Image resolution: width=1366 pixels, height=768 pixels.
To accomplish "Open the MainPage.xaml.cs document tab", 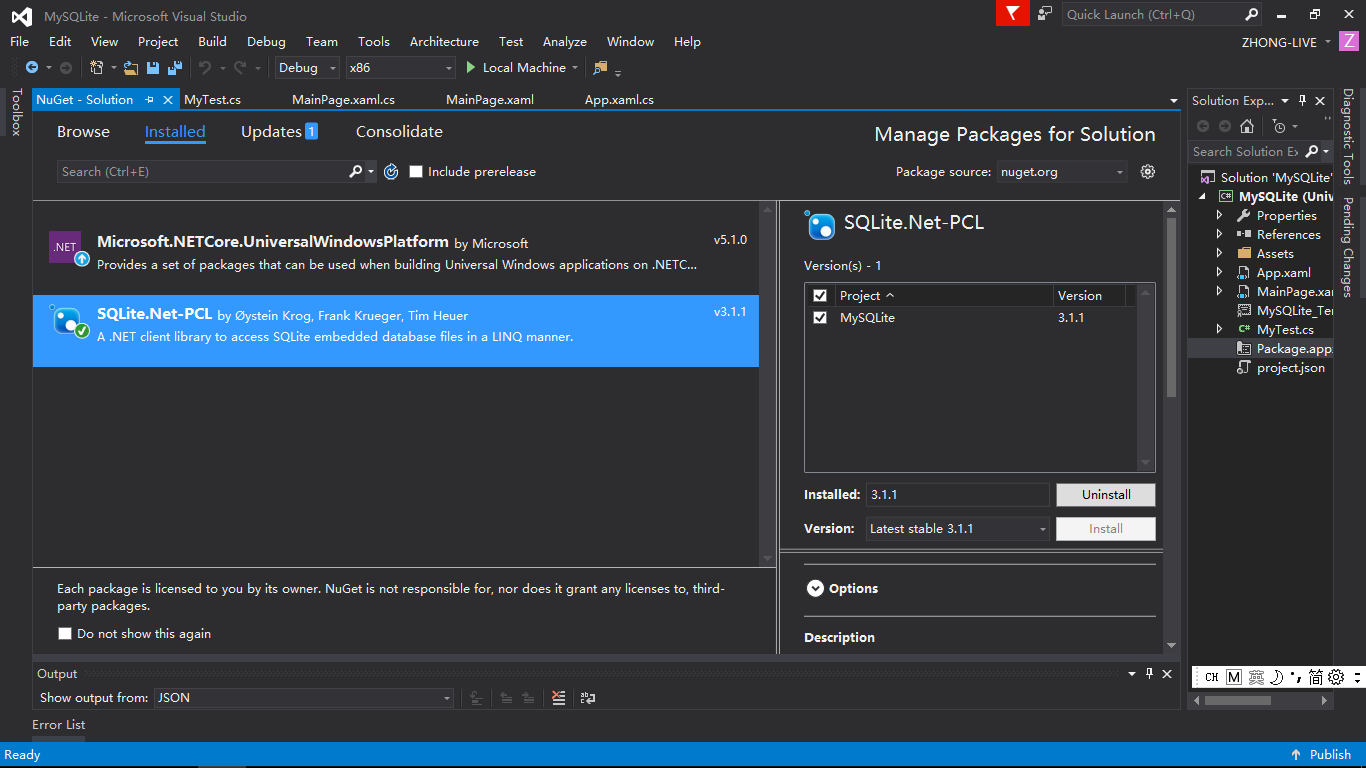I will (x=343, y=100).
